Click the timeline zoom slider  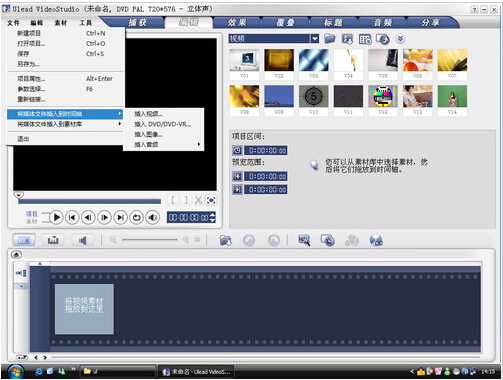tap(149, 240)
